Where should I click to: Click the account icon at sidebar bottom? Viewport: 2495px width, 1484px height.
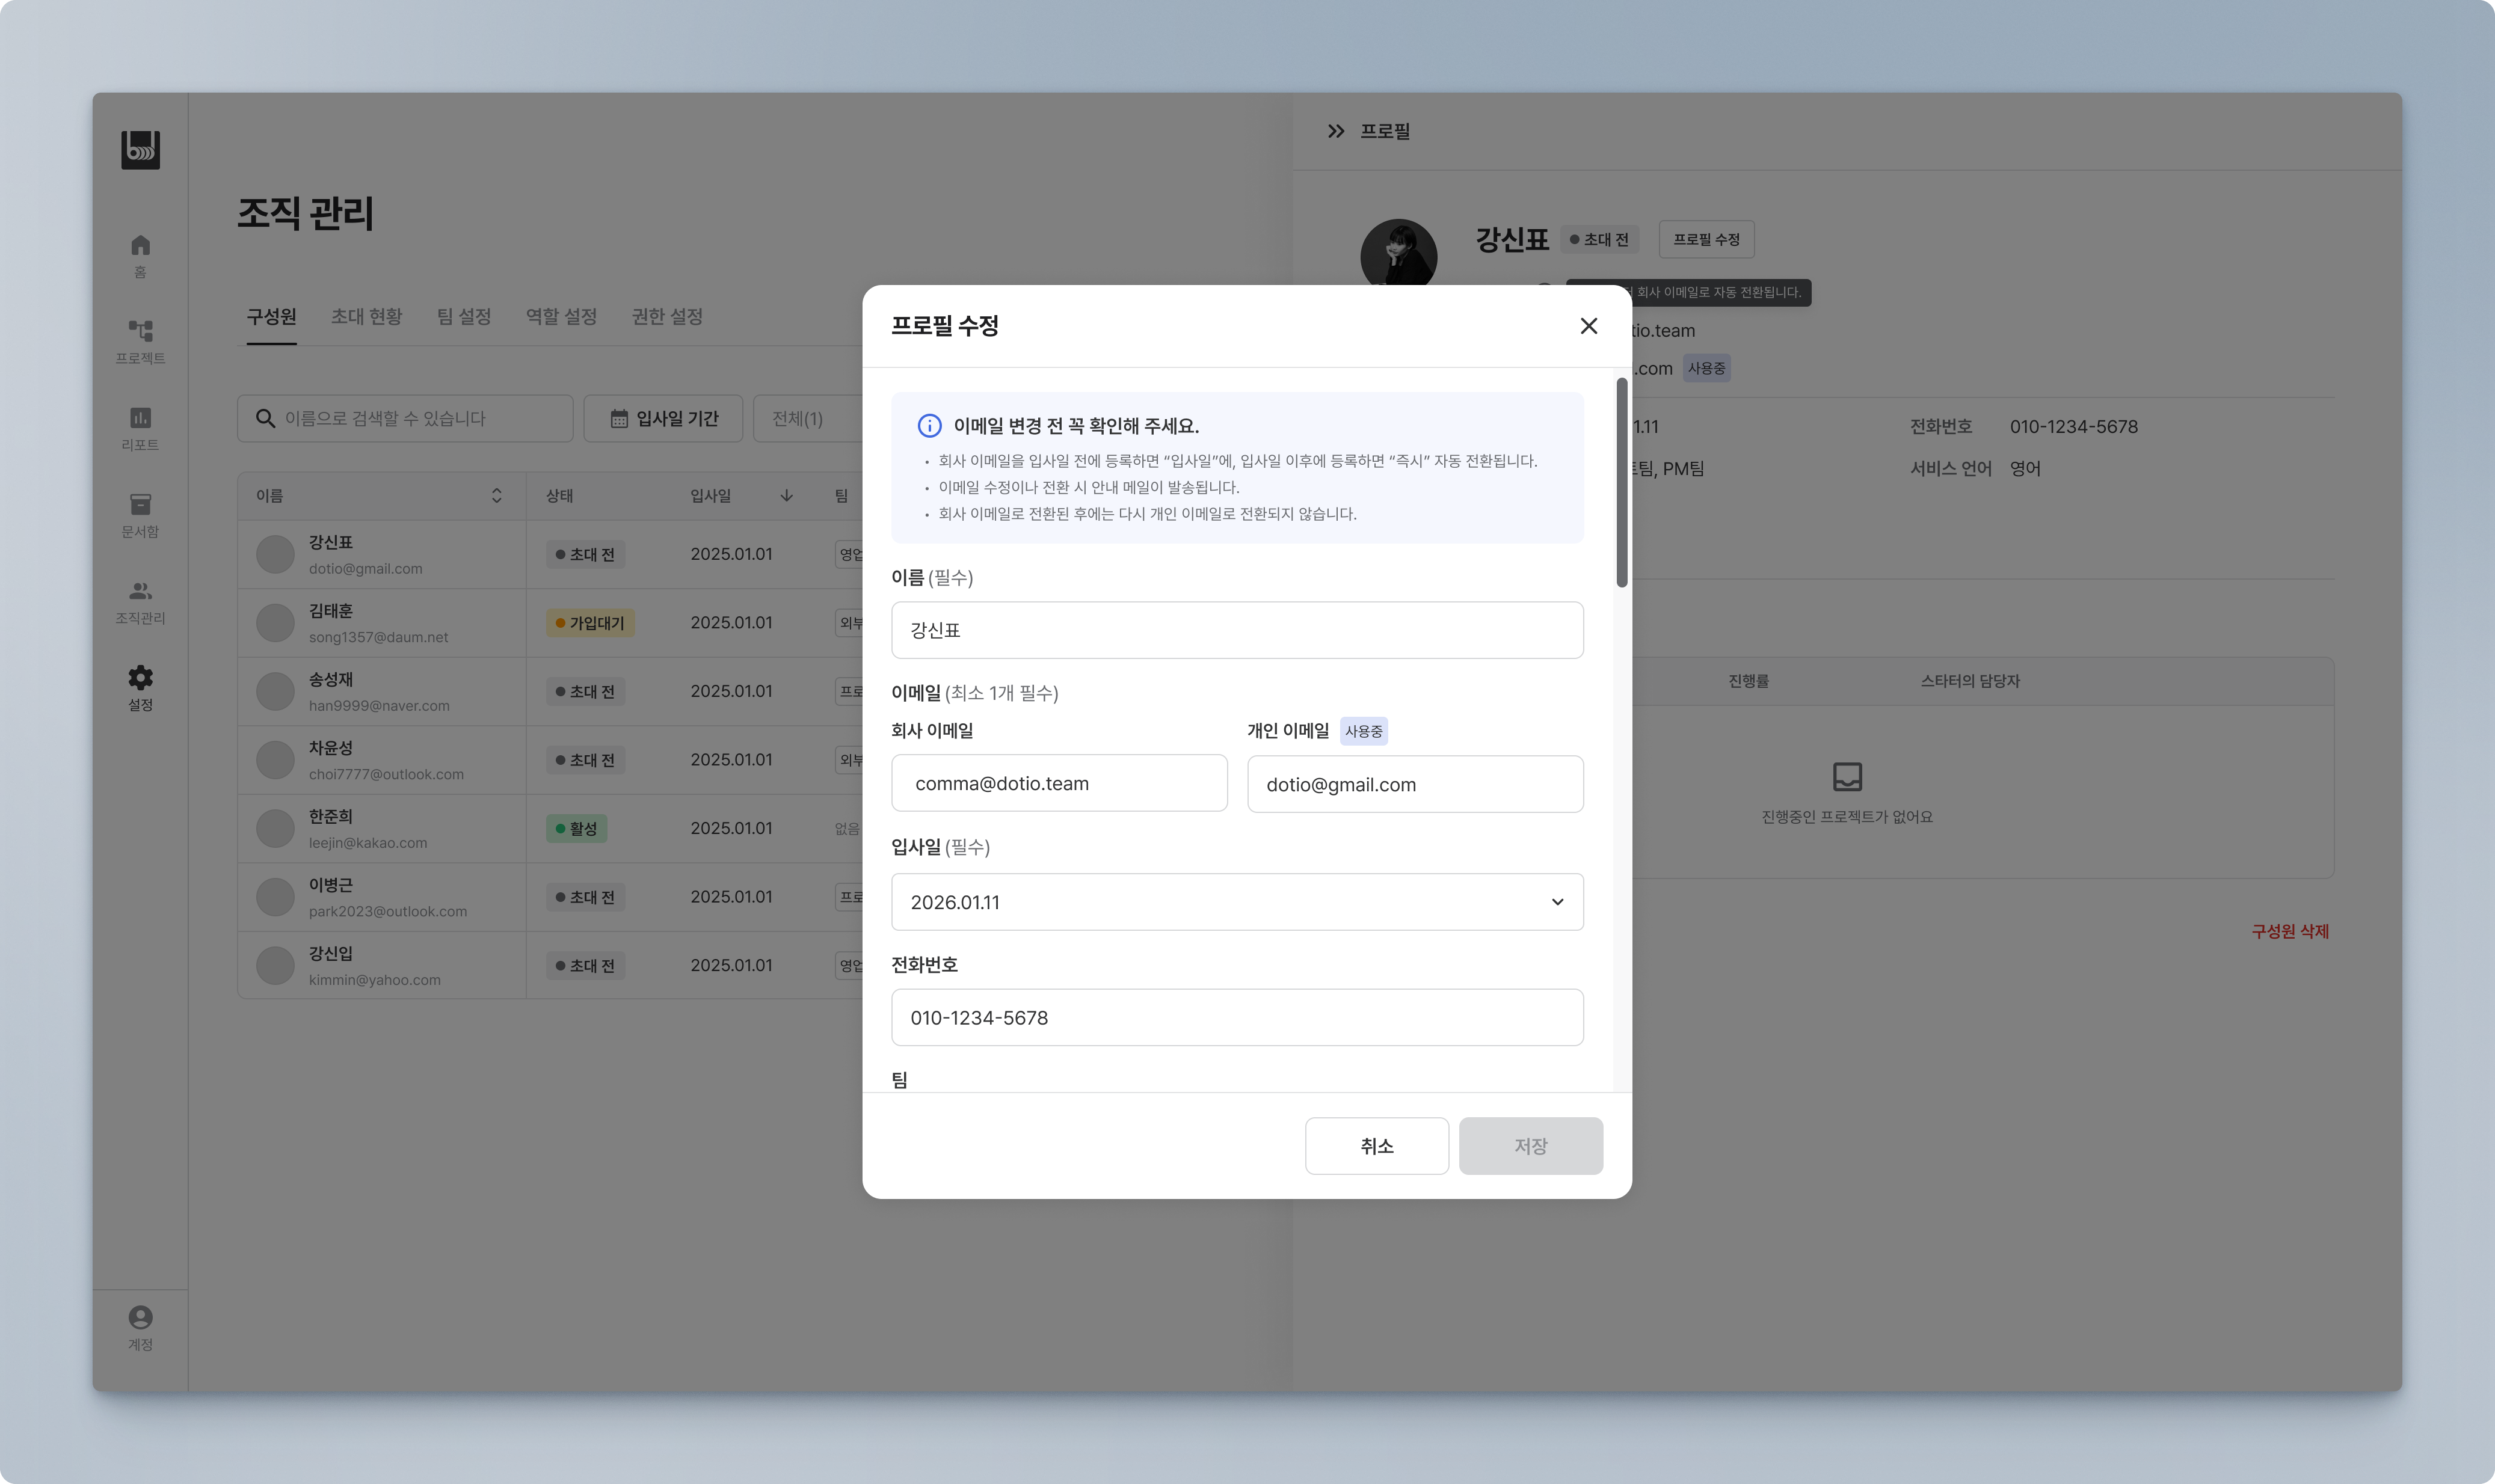(x=140, y=1317)
